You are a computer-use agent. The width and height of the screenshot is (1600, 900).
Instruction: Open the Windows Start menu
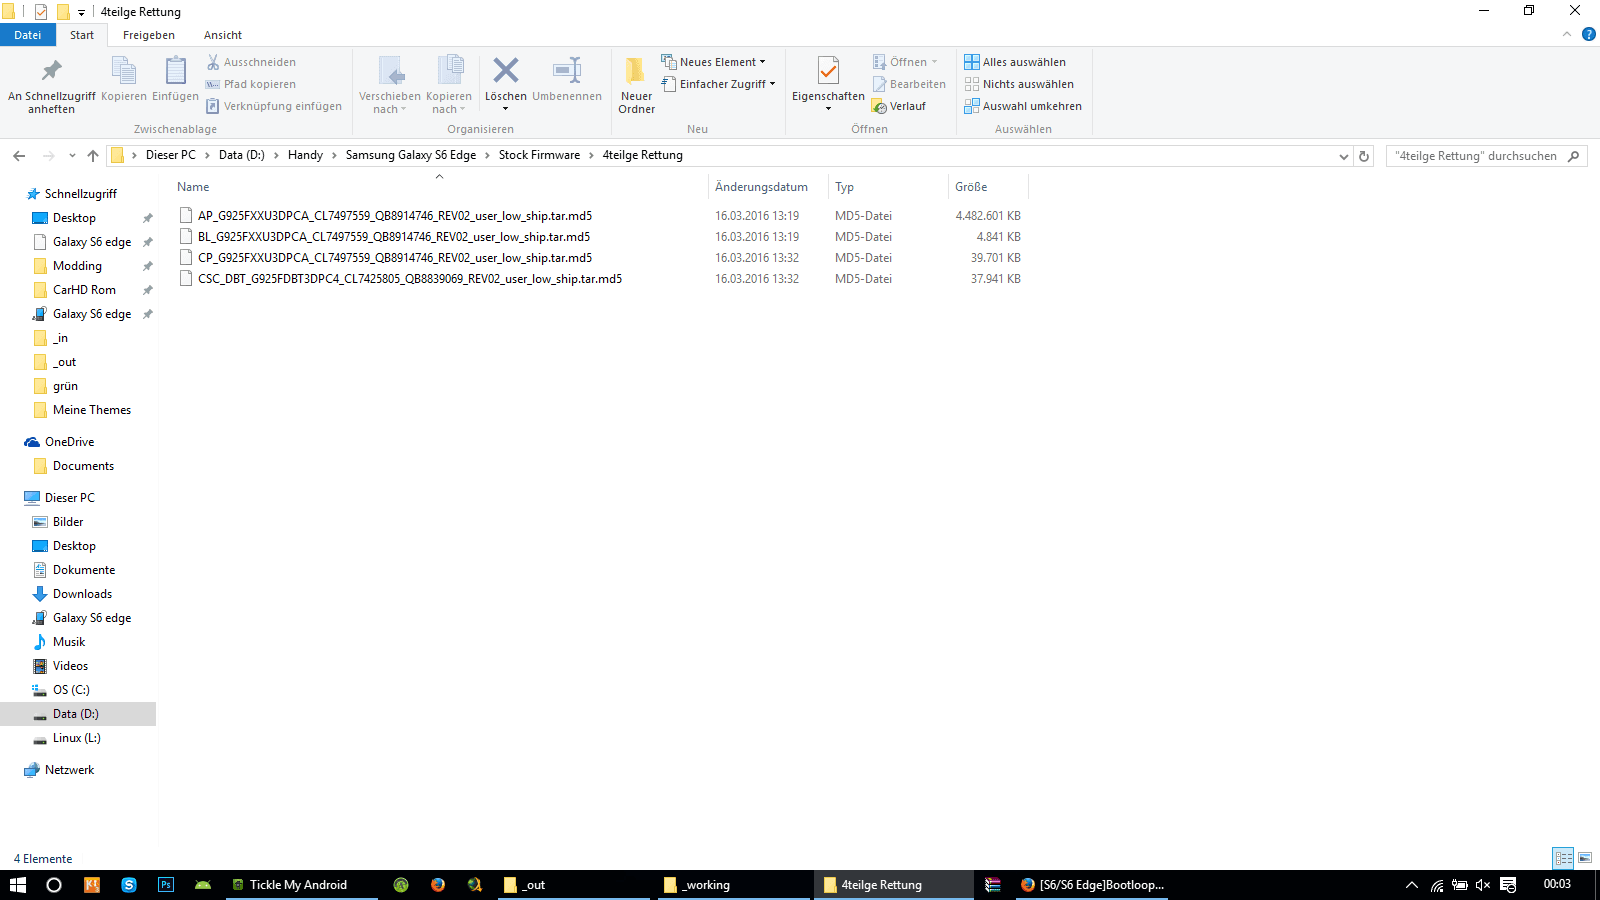click(x=18, y=885)
